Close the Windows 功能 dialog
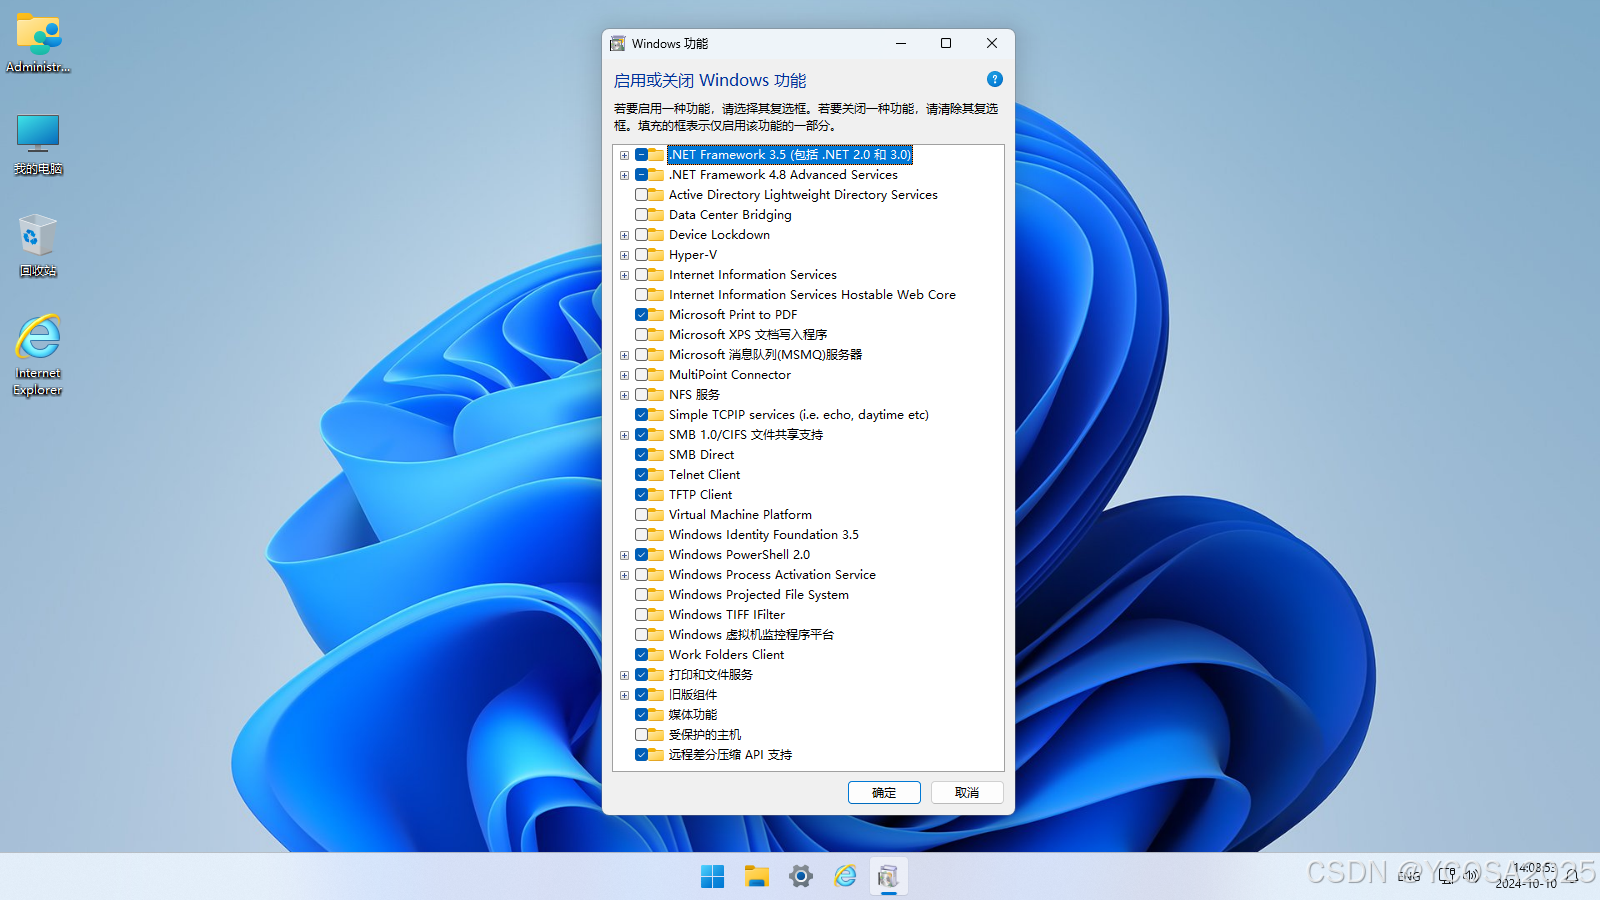The width and height of the screenshot is (1600, 900). coord(992,43)
